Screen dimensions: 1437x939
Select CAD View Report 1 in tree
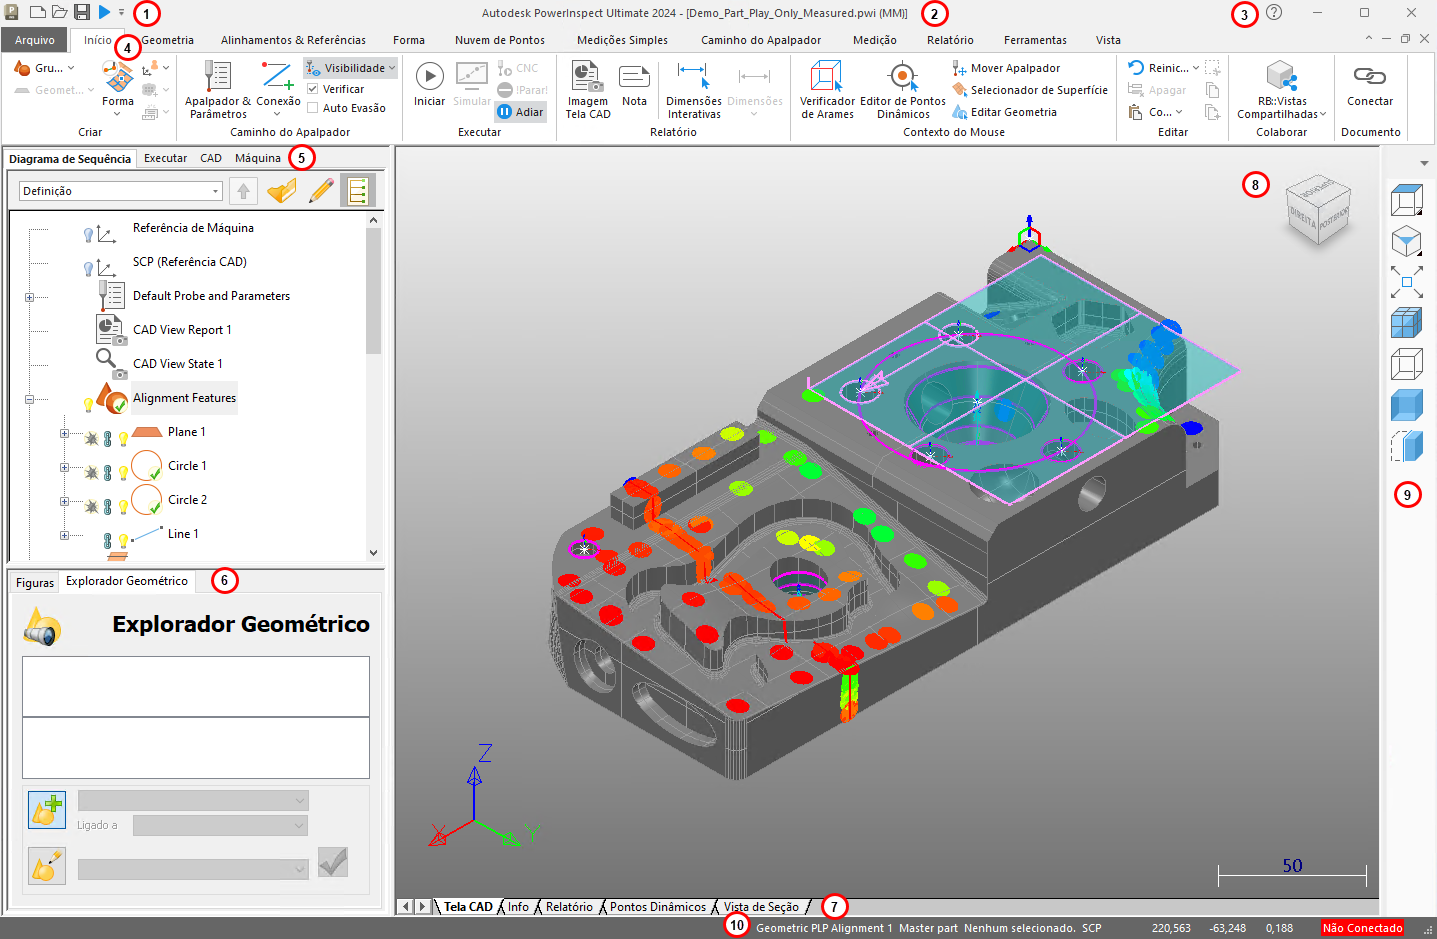point(182,330)
